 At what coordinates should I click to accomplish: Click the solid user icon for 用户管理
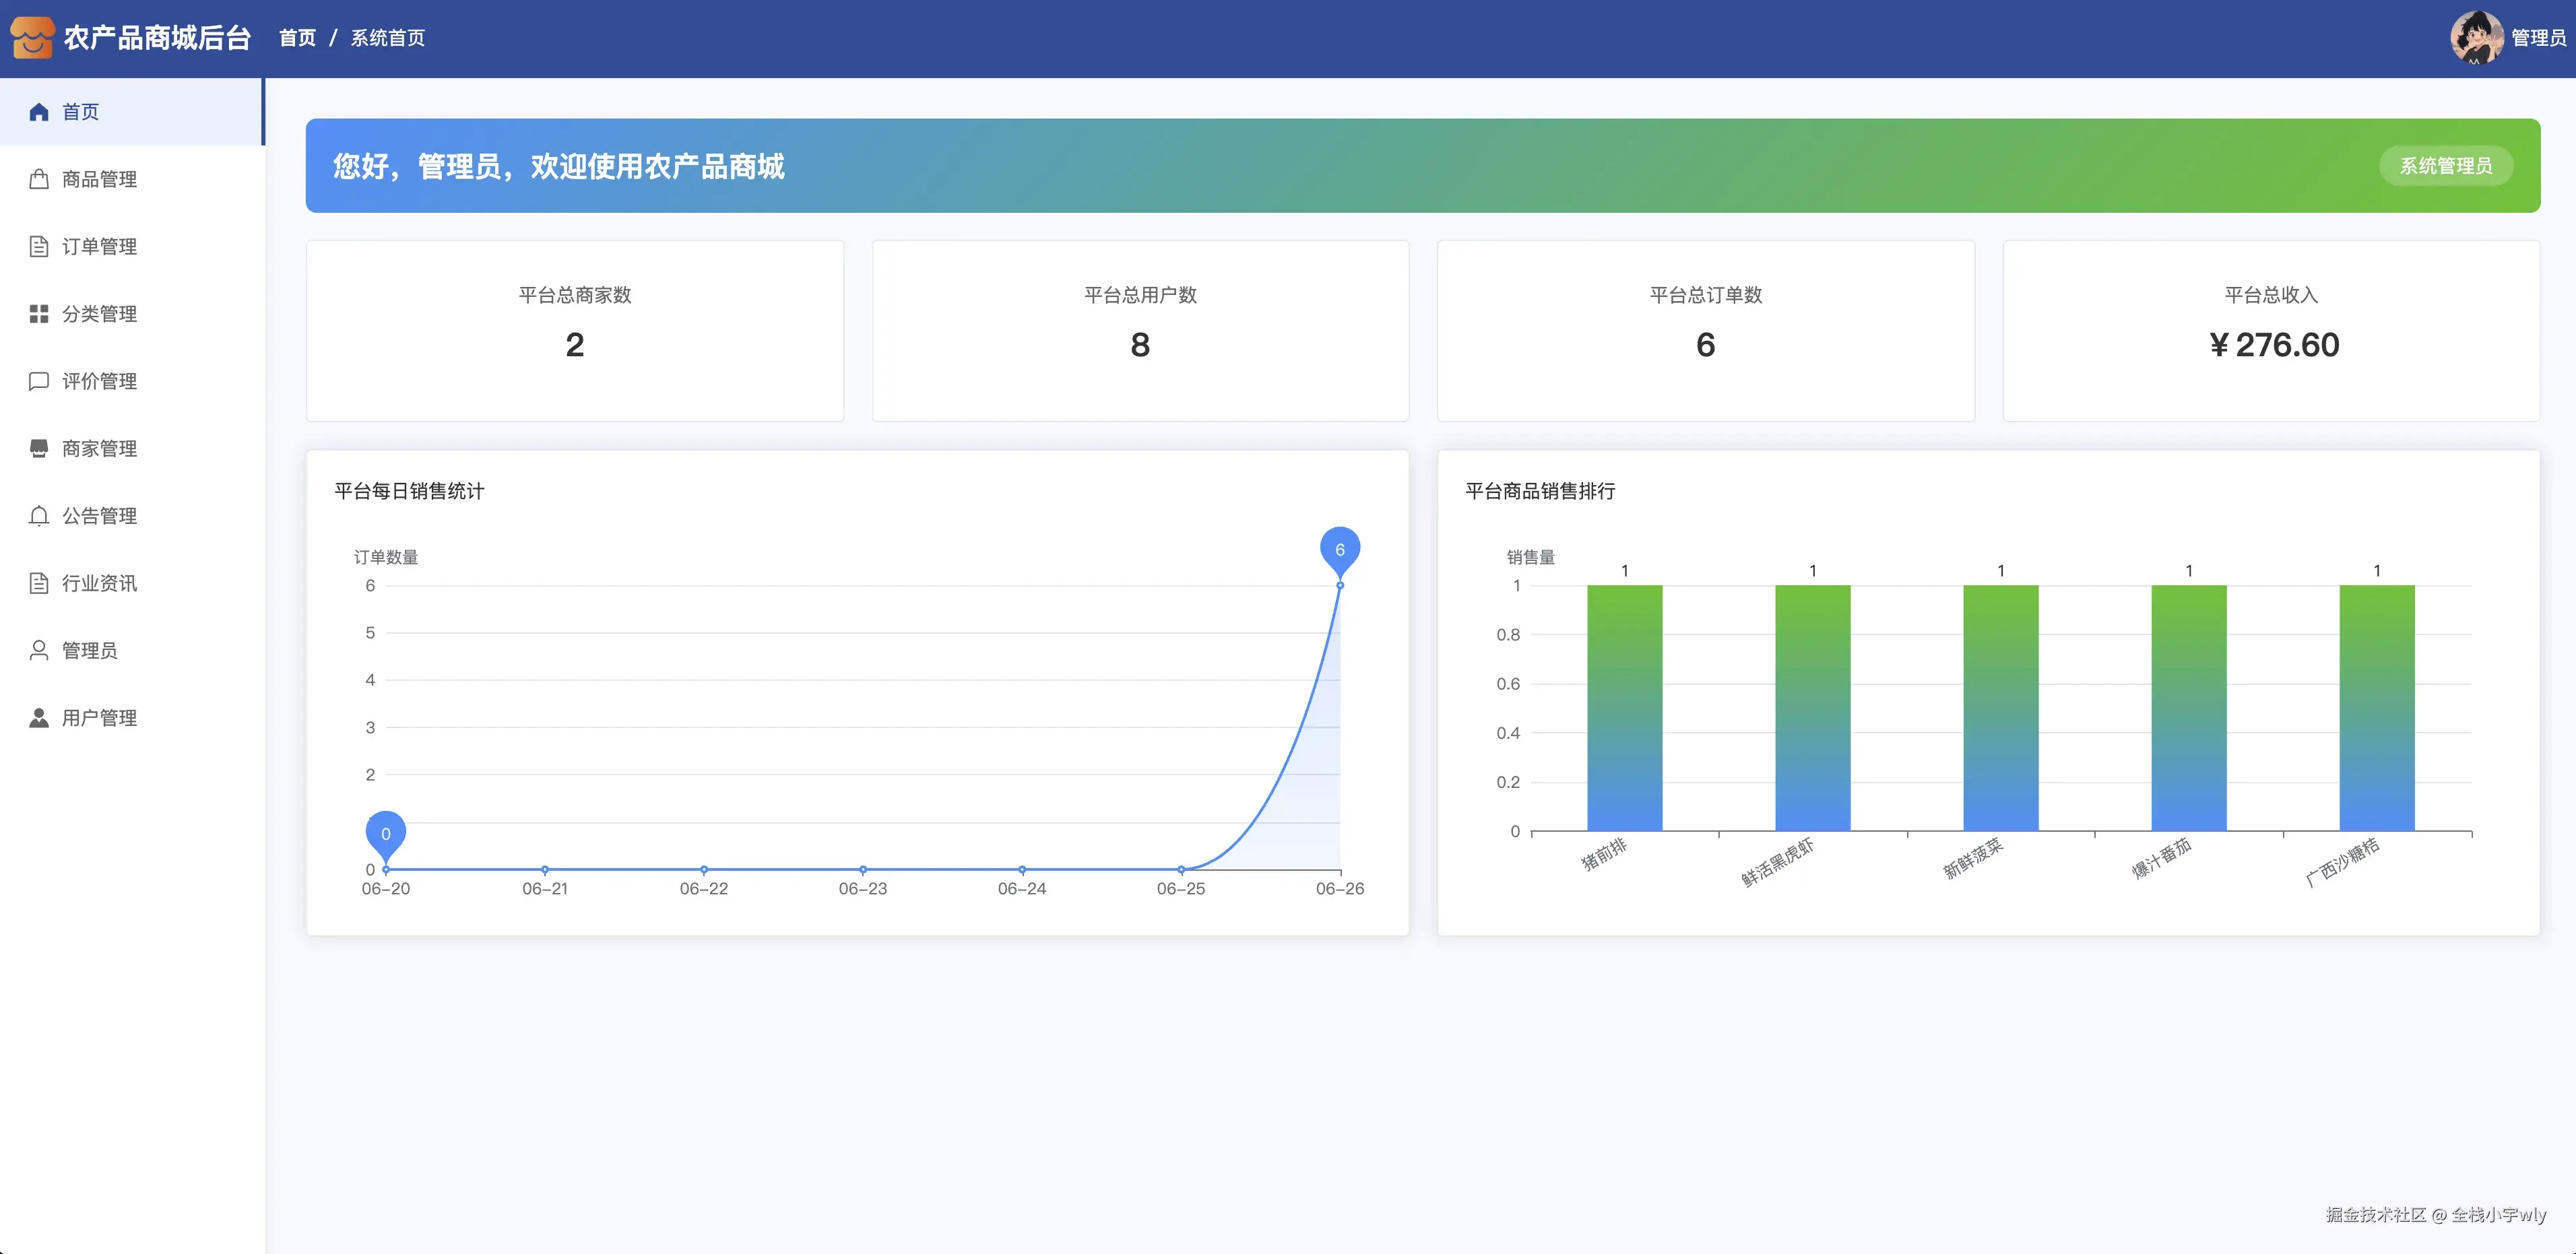39,718
